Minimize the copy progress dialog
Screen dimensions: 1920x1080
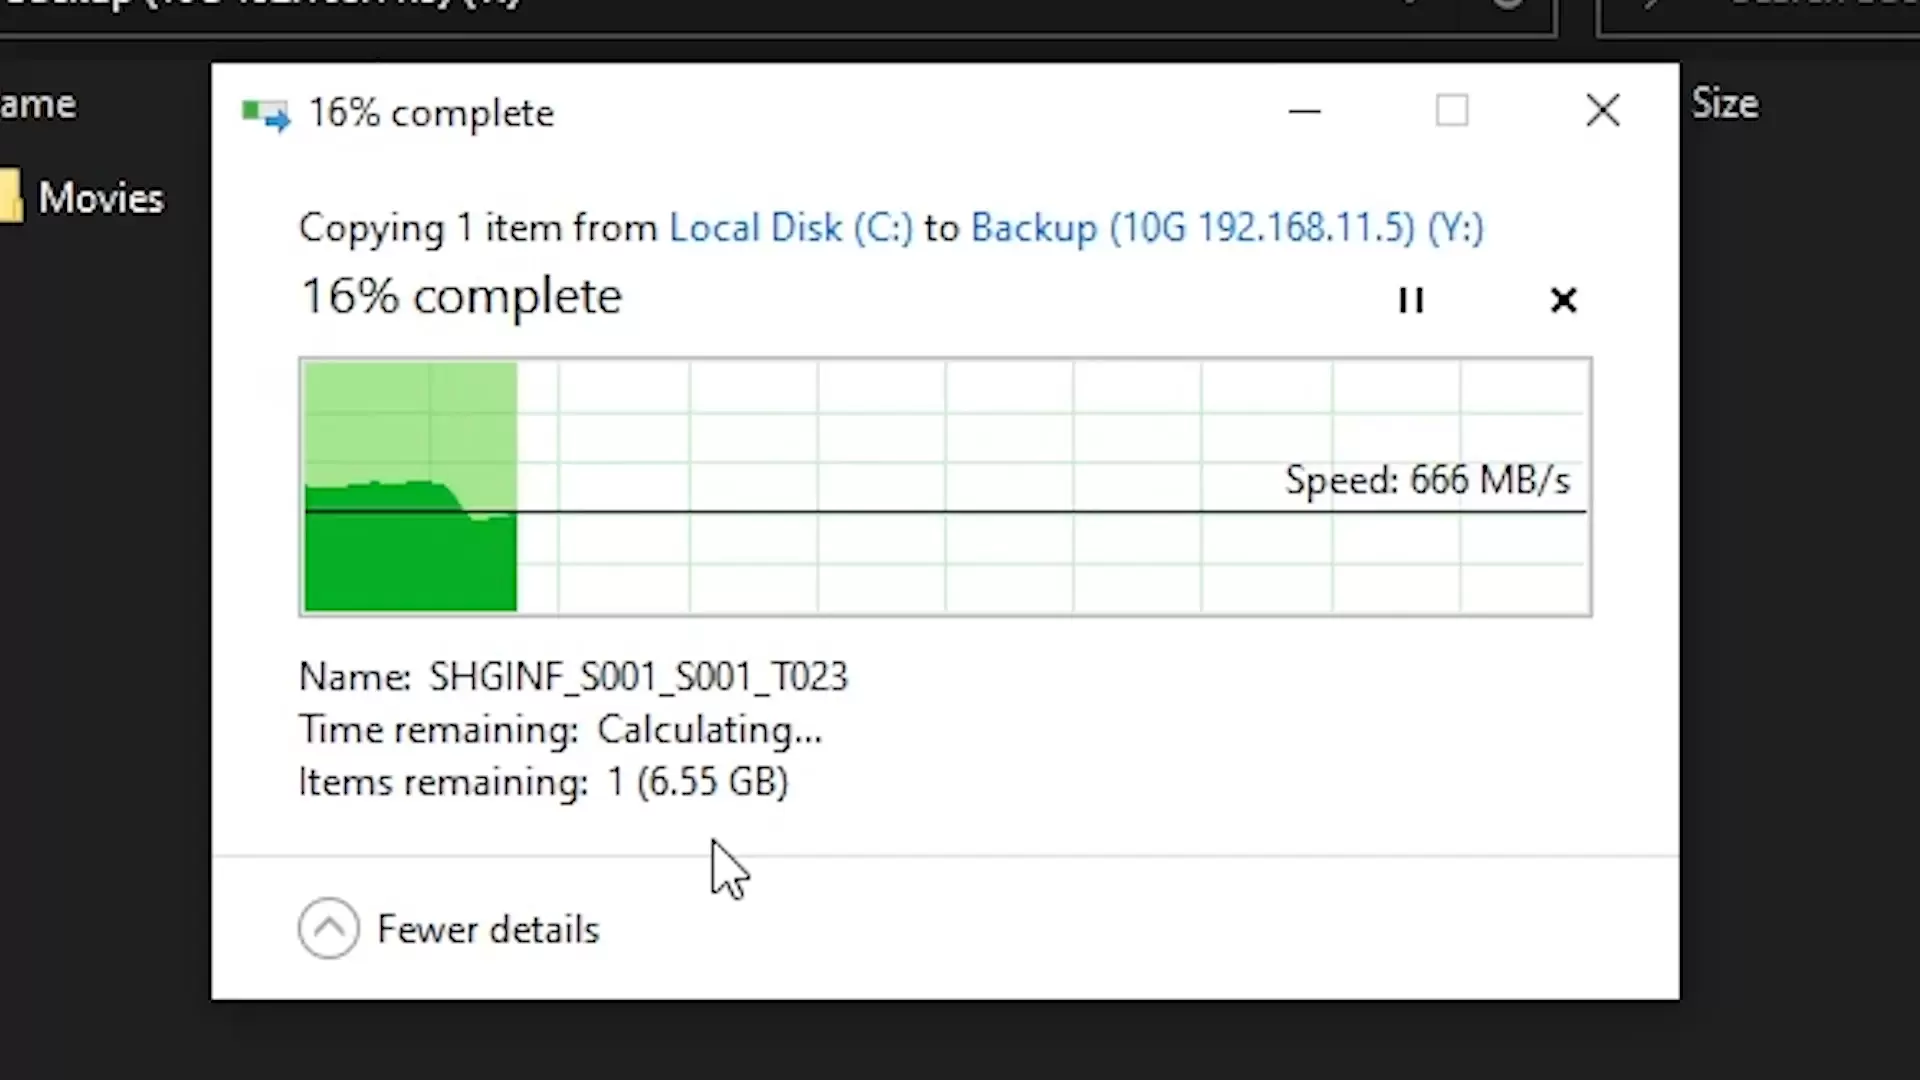[1304, 111]
